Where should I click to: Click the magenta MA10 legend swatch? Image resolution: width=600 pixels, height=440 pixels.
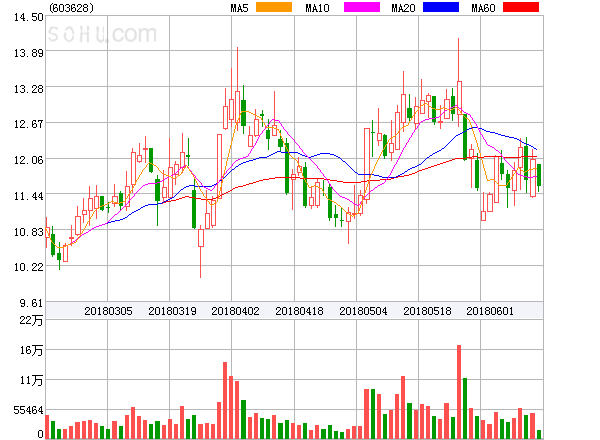coord(362,7)
